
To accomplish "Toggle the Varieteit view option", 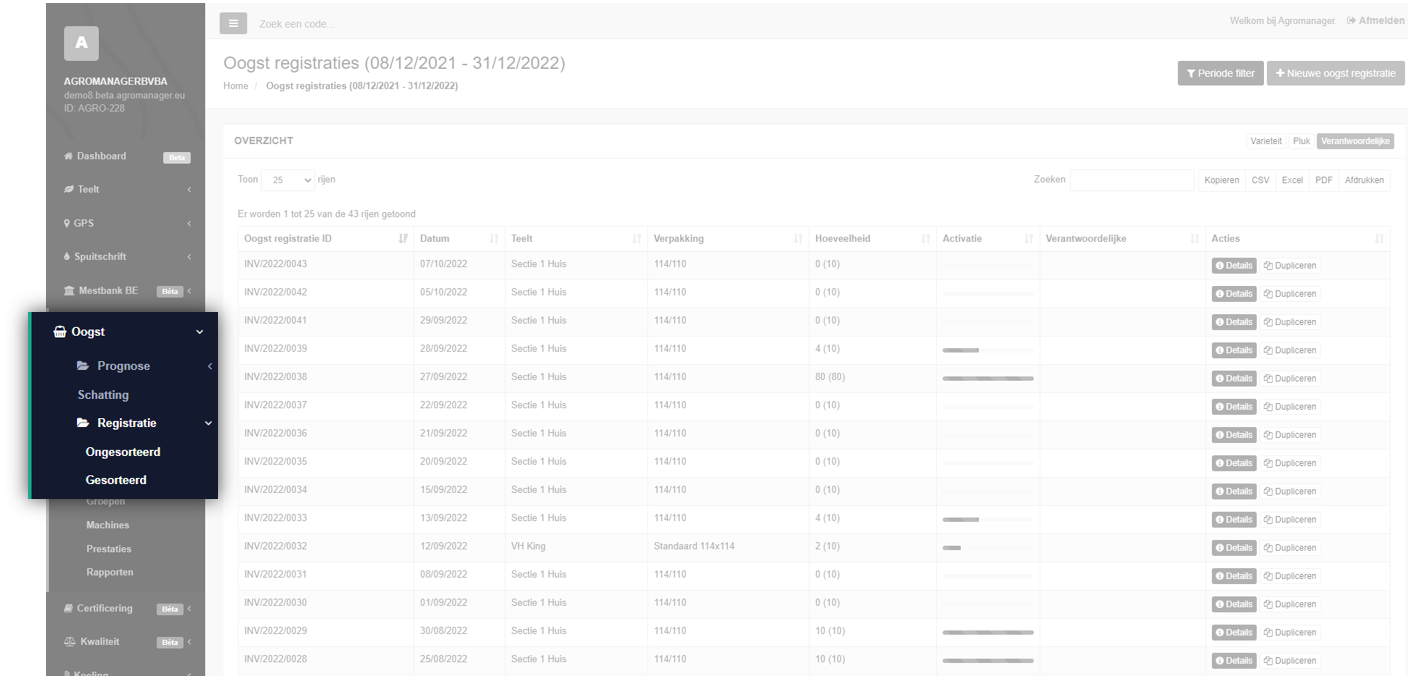I will [1265, 141].
